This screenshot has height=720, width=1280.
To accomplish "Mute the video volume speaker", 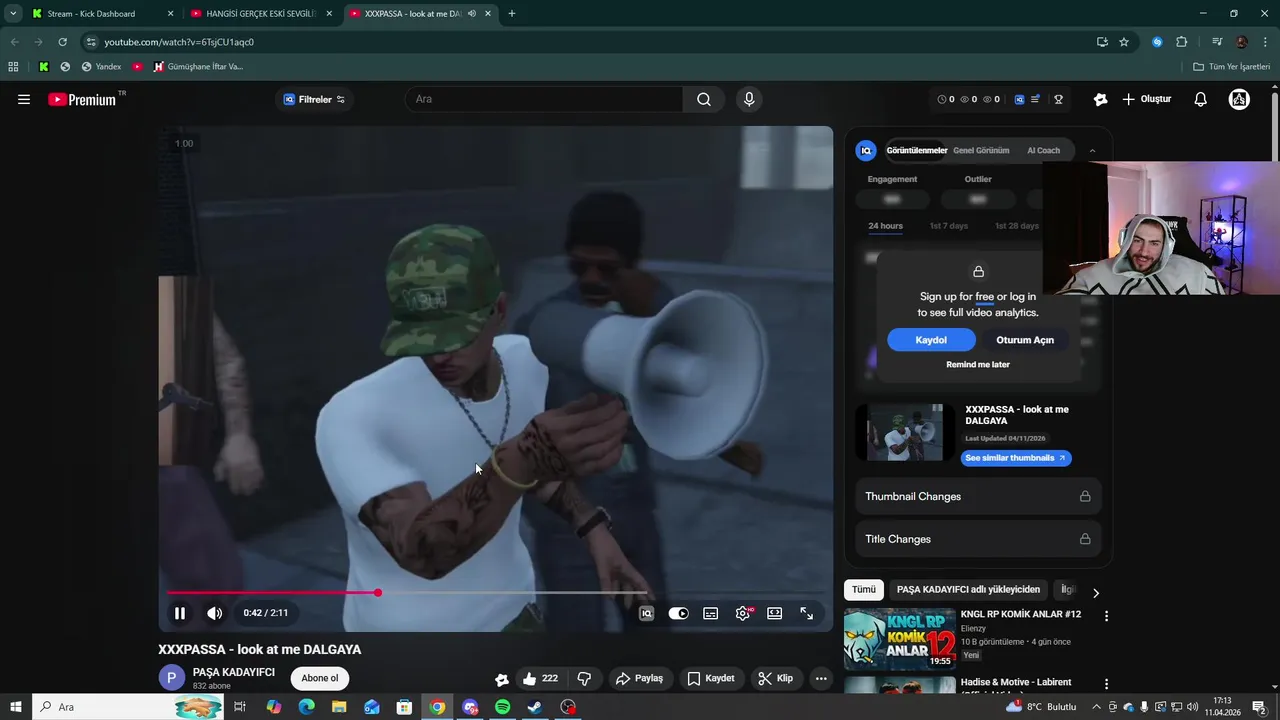I will point(214,613).
